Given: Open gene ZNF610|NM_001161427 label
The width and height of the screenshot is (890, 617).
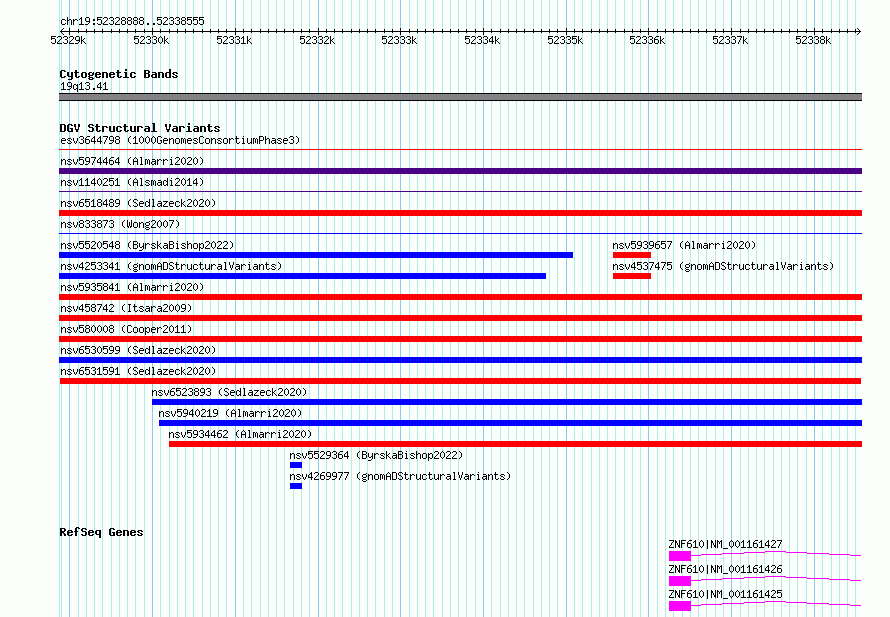Looking at the screenshot, I should pos(725,544).
